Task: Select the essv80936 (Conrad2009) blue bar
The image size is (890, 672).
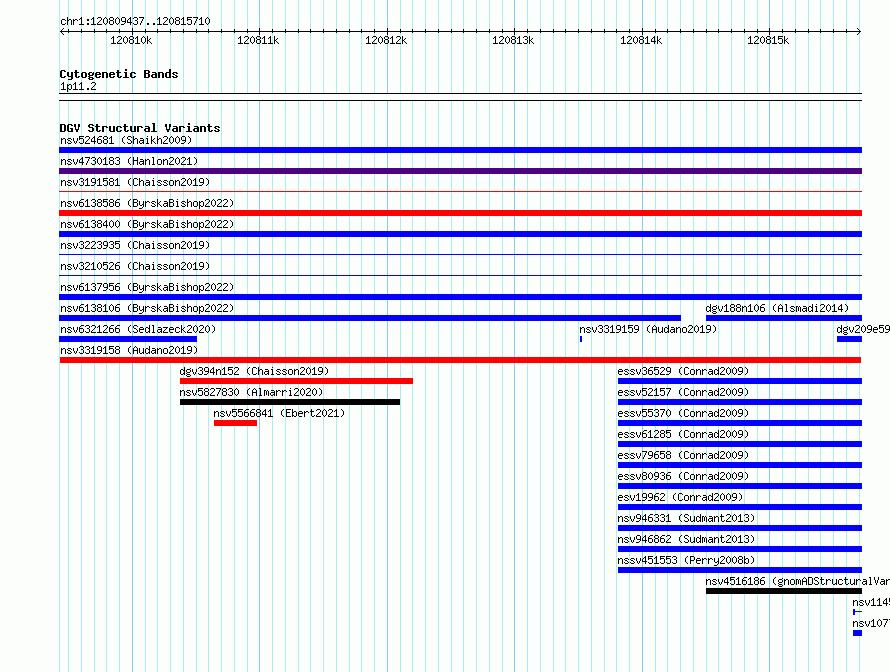Action: (x=740, y=486)
